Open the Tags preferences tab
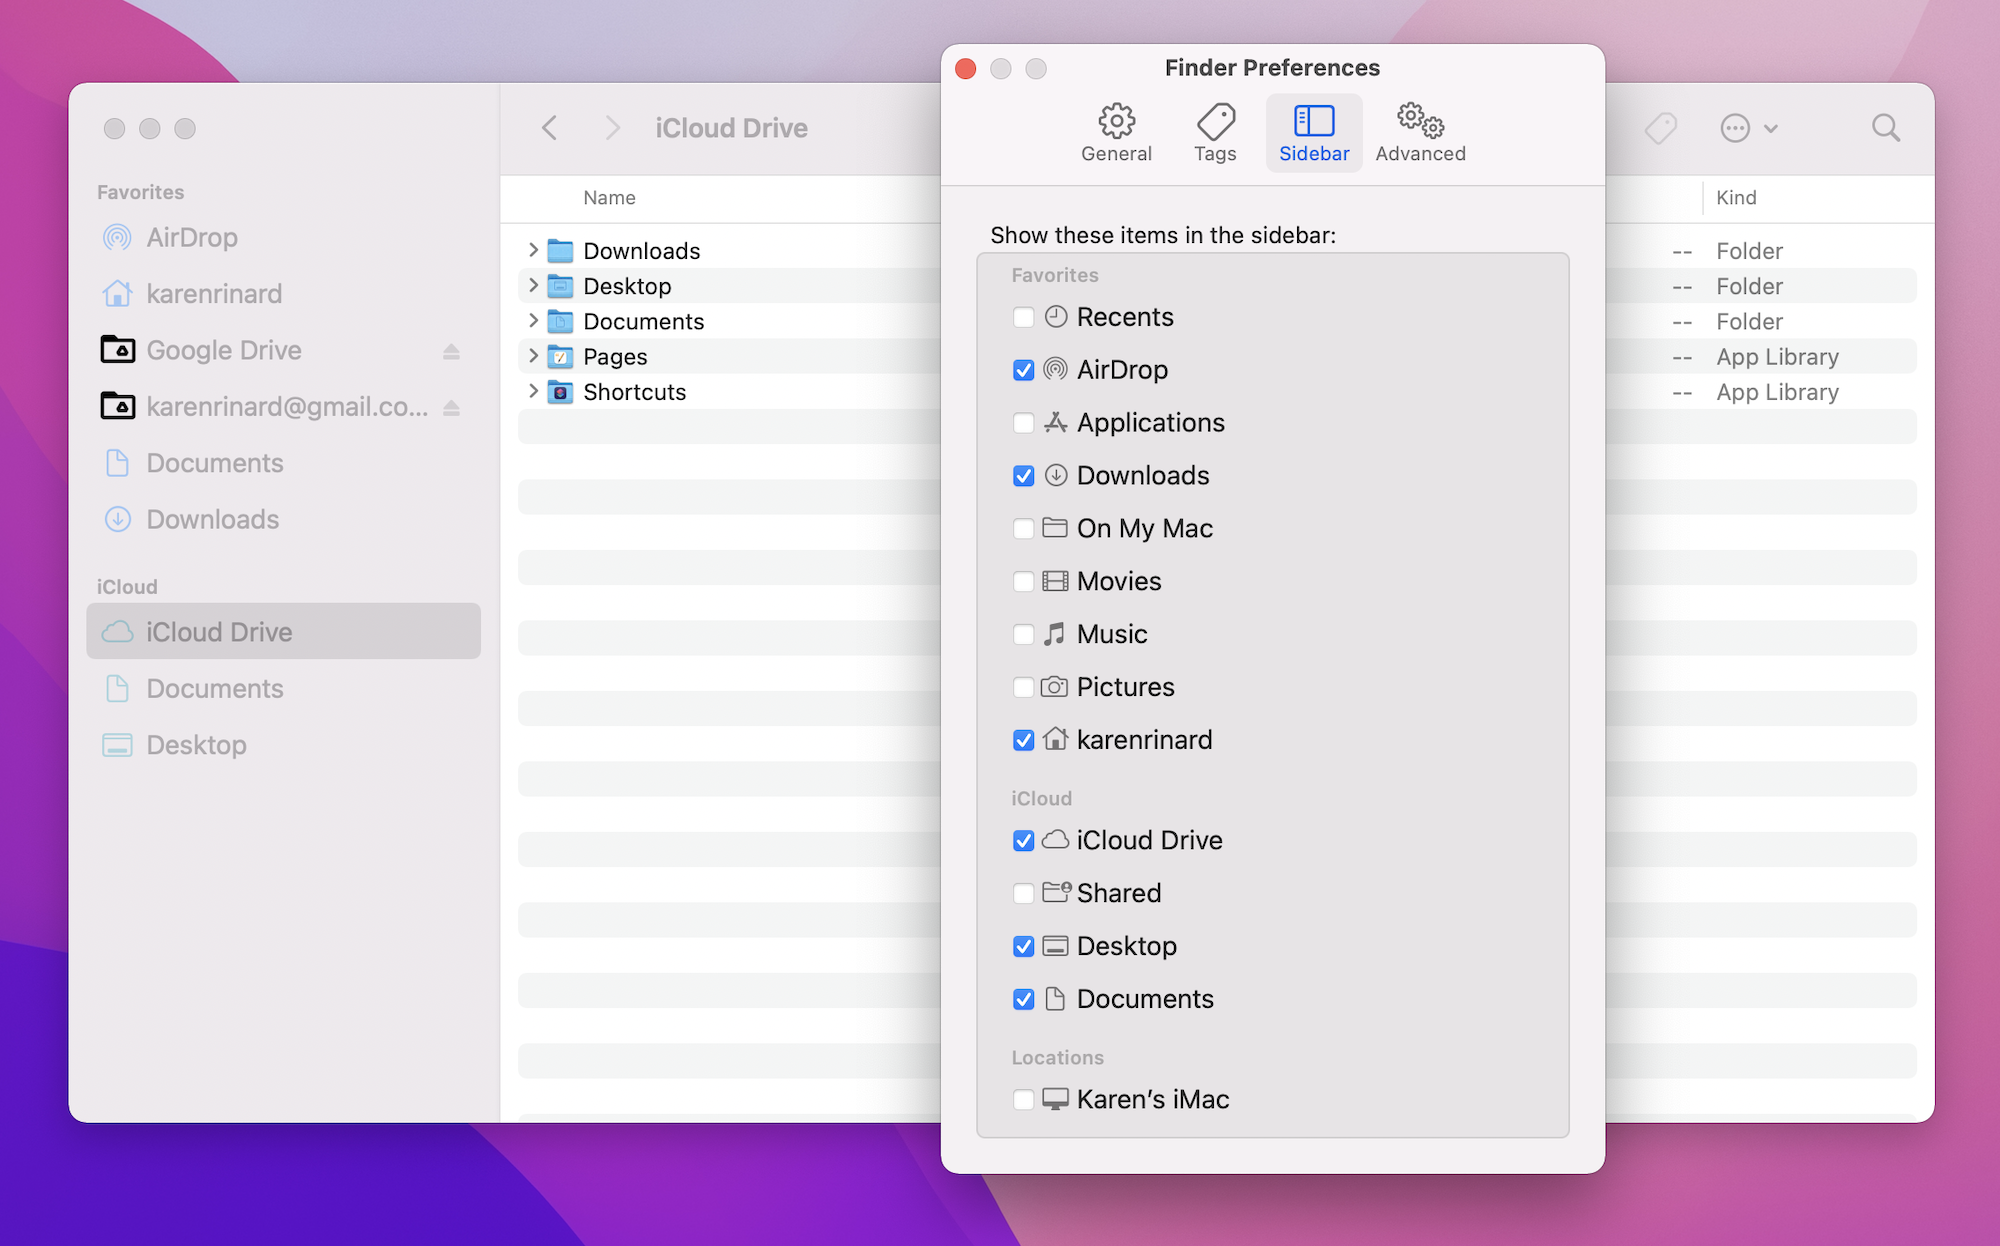The height and width of the screenshot is (1246, 2000). pyautogui.click(x=1215, y=133)
